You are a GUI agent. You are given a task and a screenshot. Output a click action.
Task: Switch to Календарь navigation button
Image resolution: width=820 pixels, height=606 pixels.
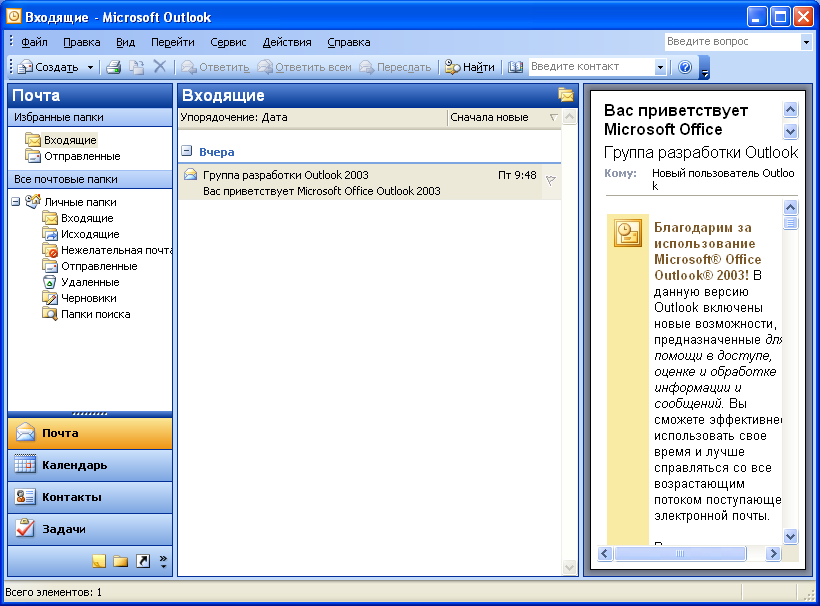[x=90, y=465]
